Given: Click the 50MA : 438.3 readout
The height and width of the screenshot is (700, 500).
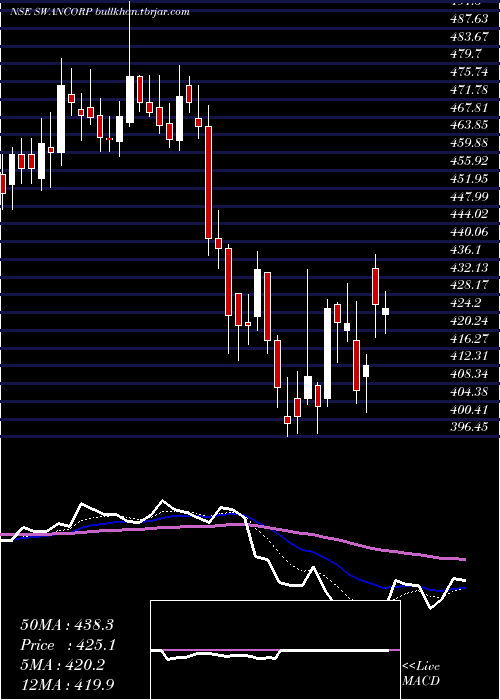Looking at the screenshot, I should pos(68,625).
